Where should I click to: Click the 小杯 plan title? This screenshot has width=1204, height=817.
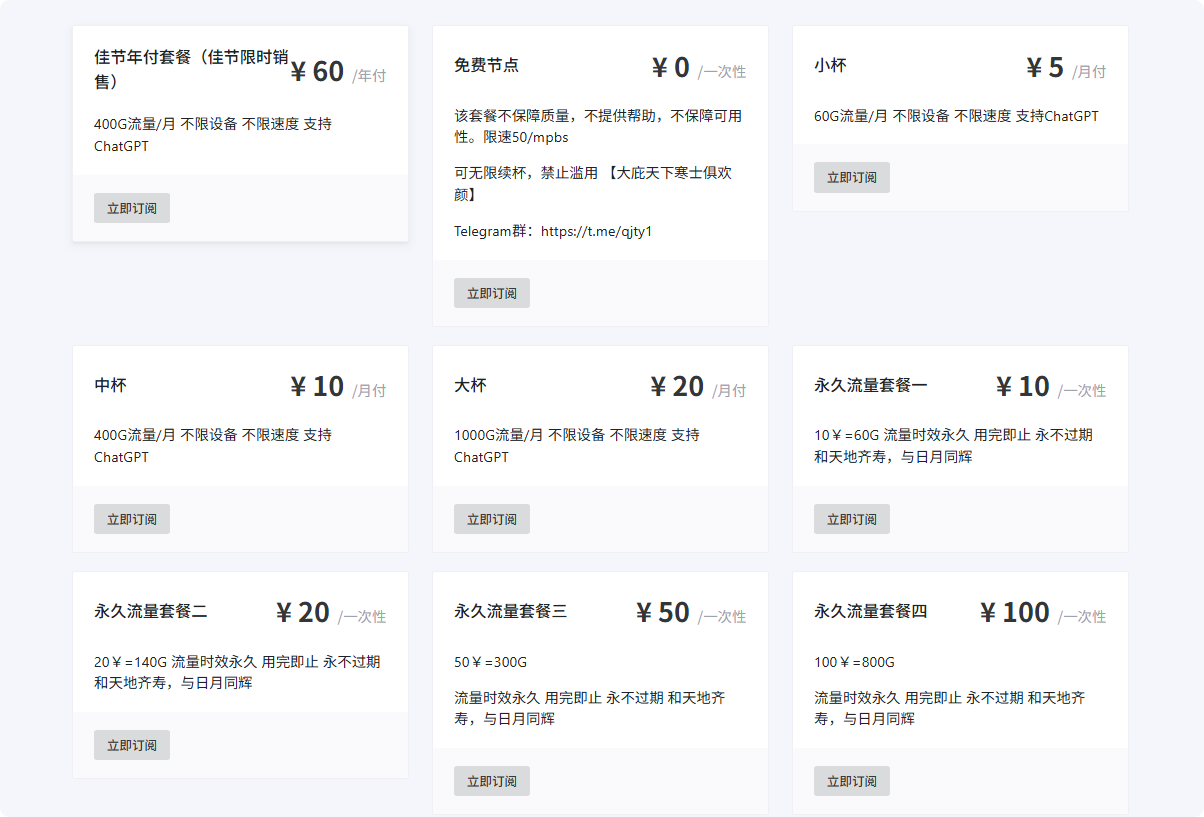click(x=830, y=65)
